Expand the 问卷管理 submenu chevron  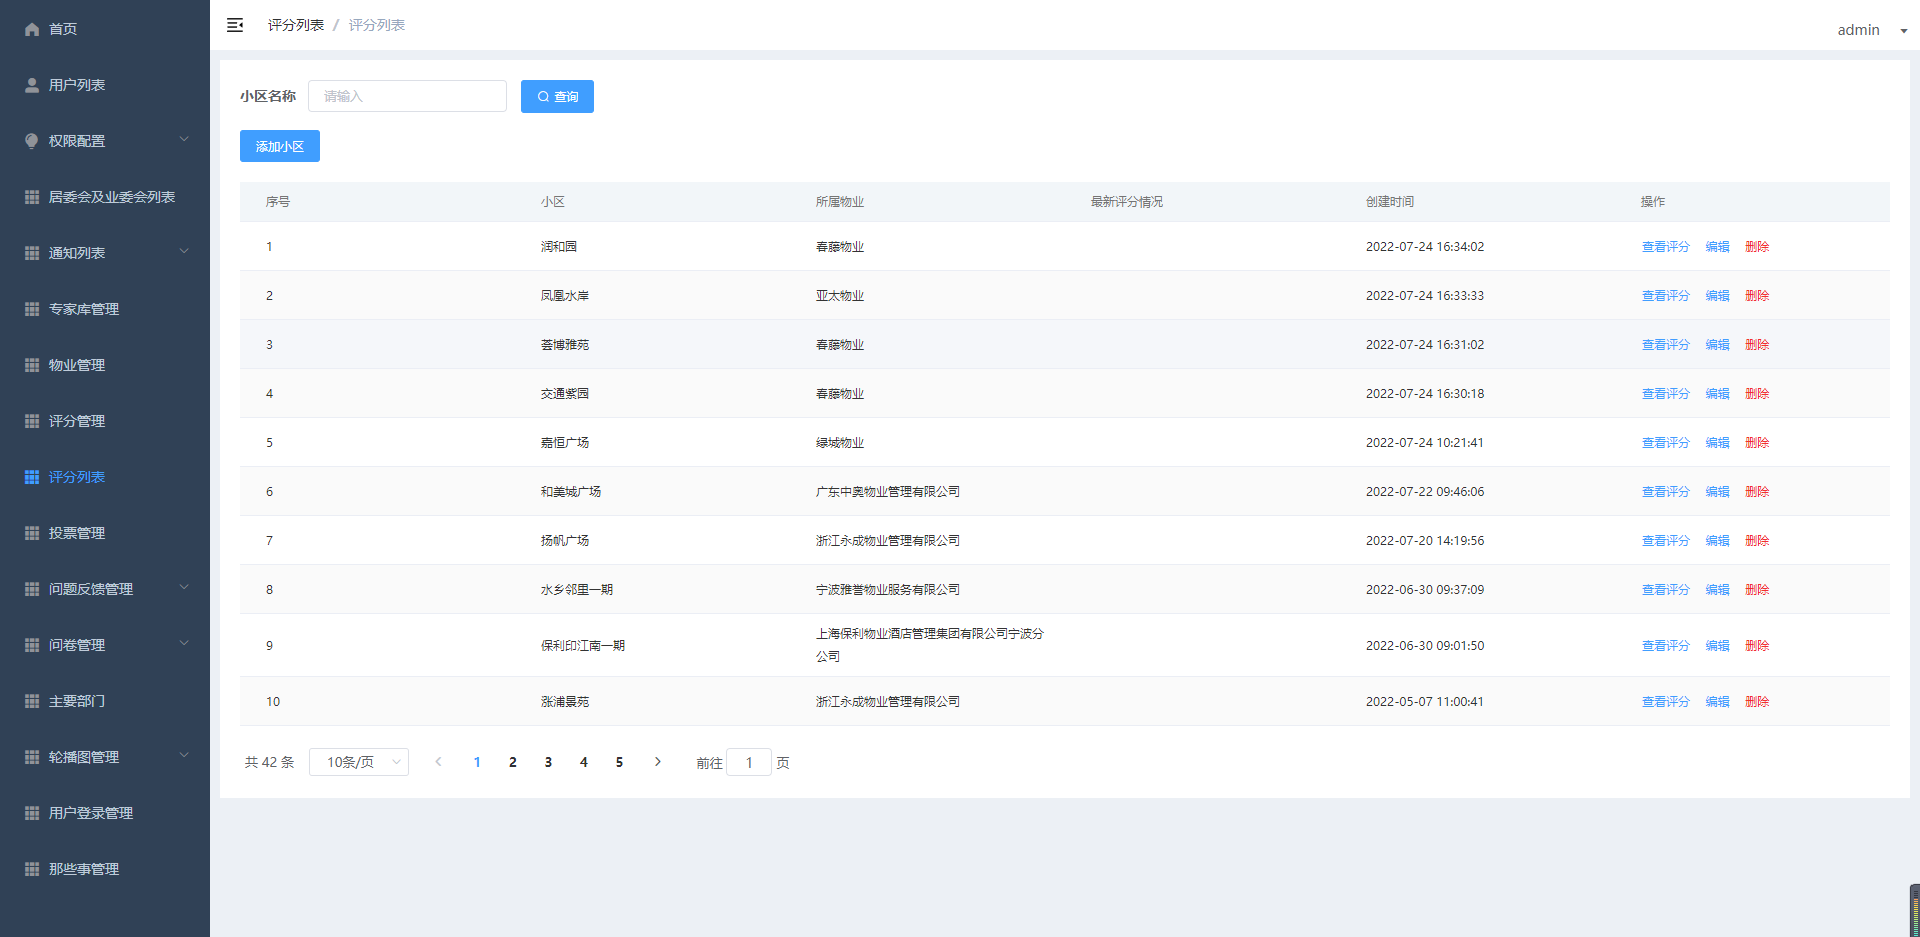[x=184, y=643]
